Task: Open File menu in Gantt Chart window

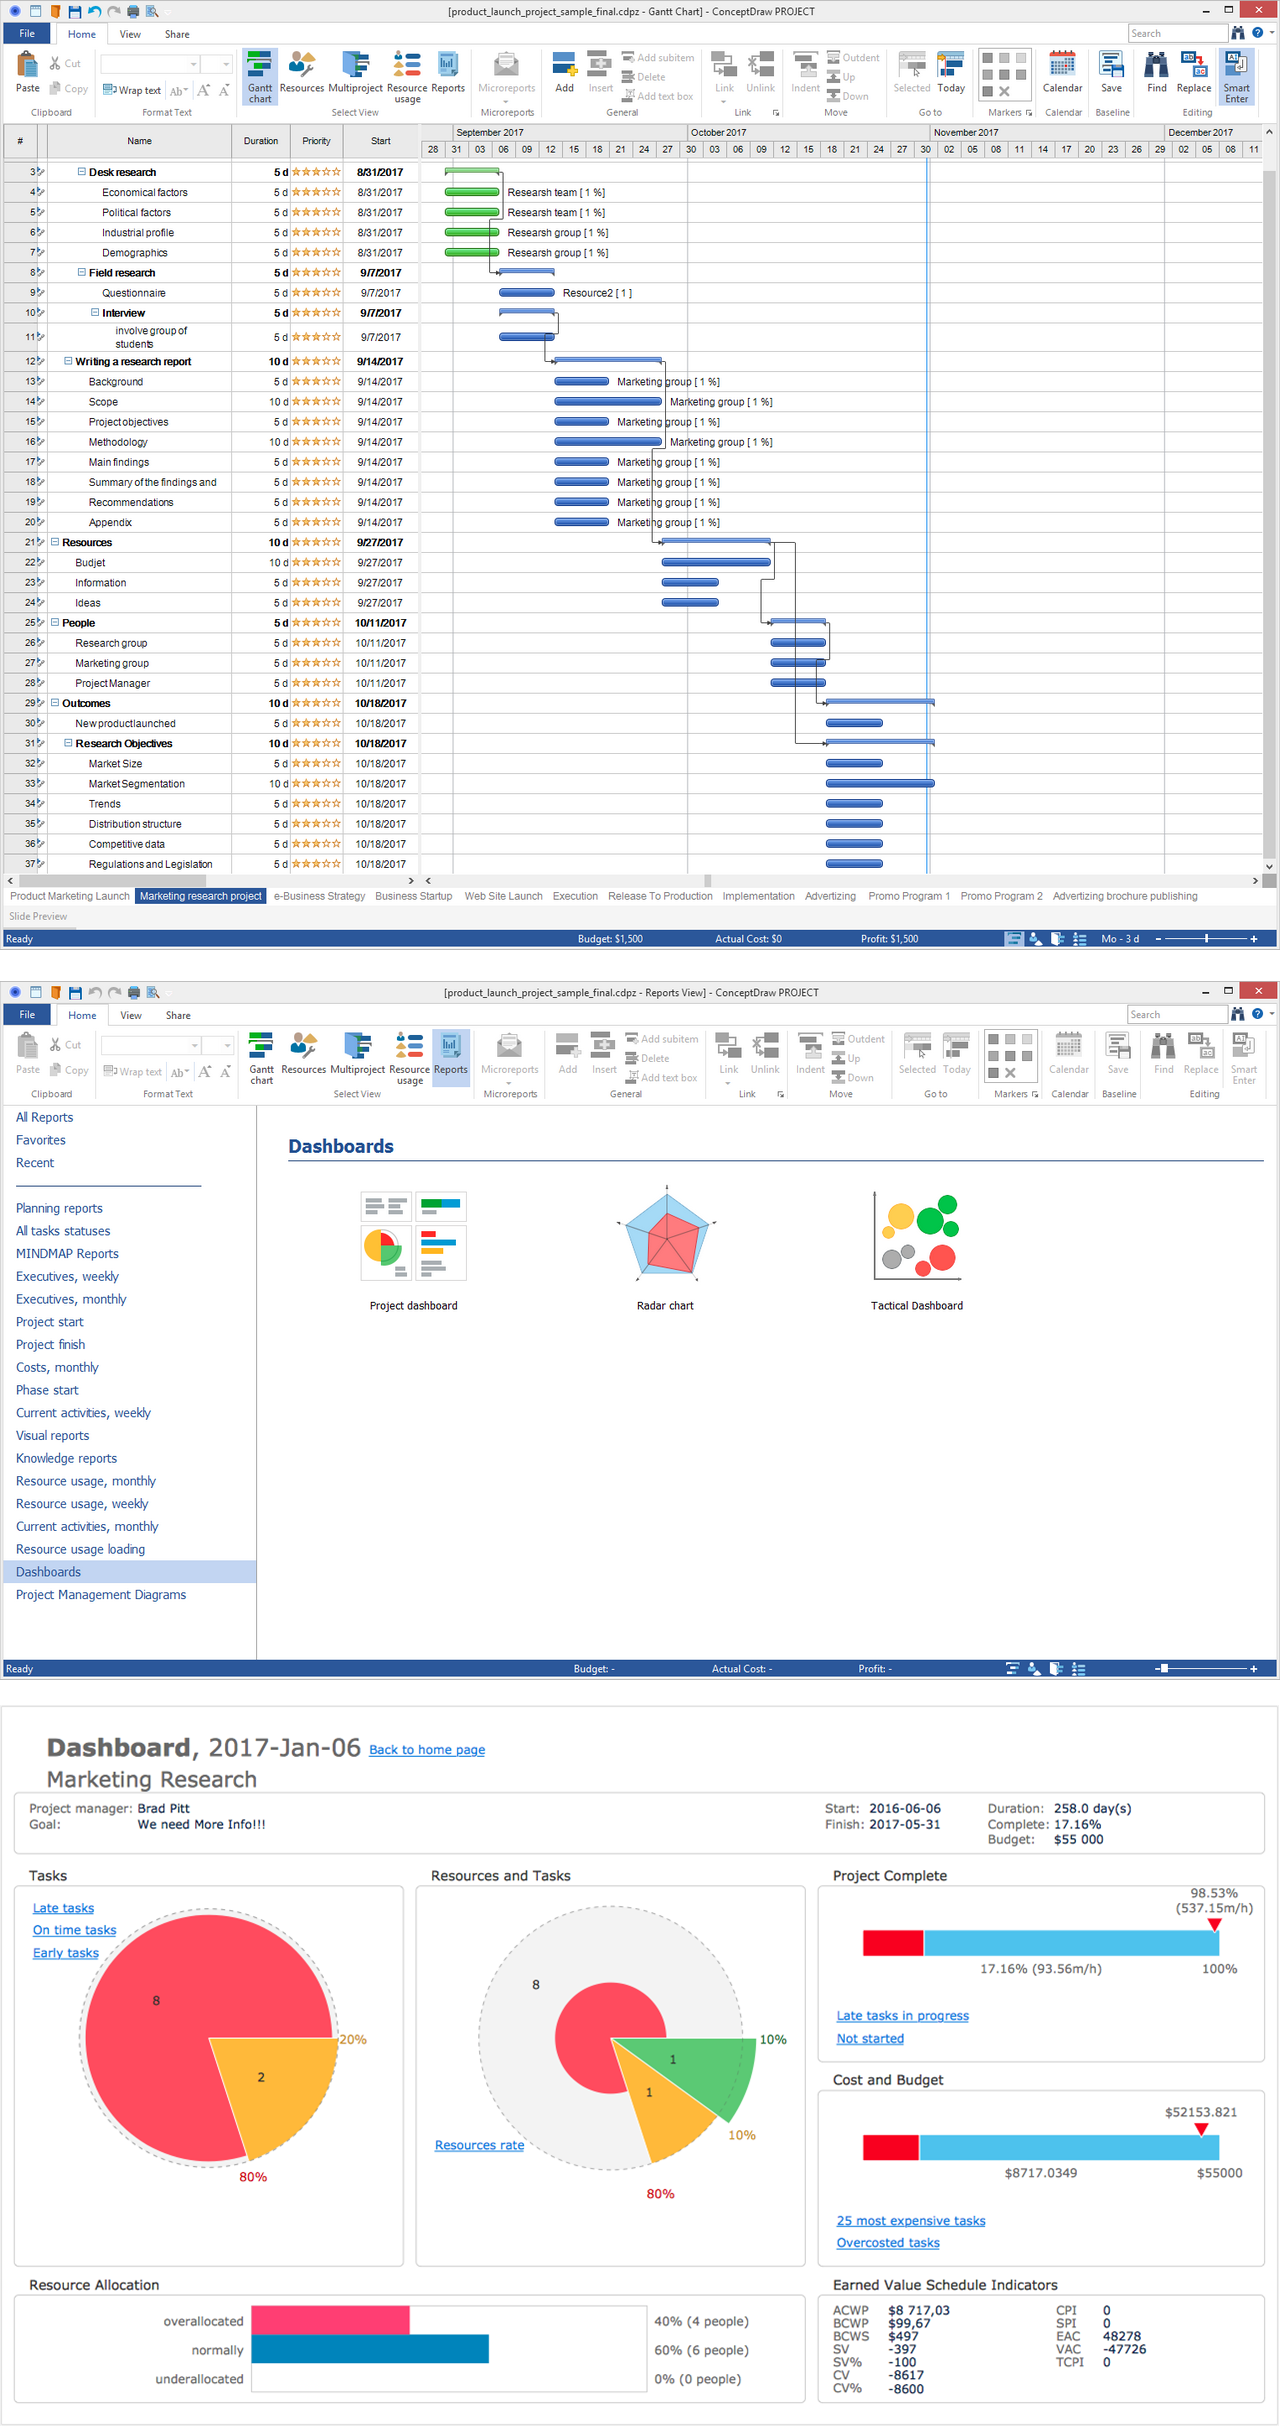Action: point(27,34)
